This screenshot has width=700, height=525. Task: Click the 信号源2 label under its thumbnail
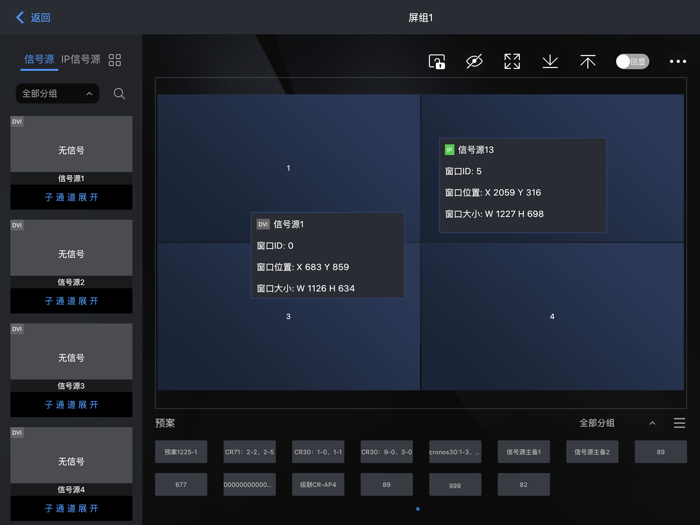pyautogui.click(x=71, y=282)
